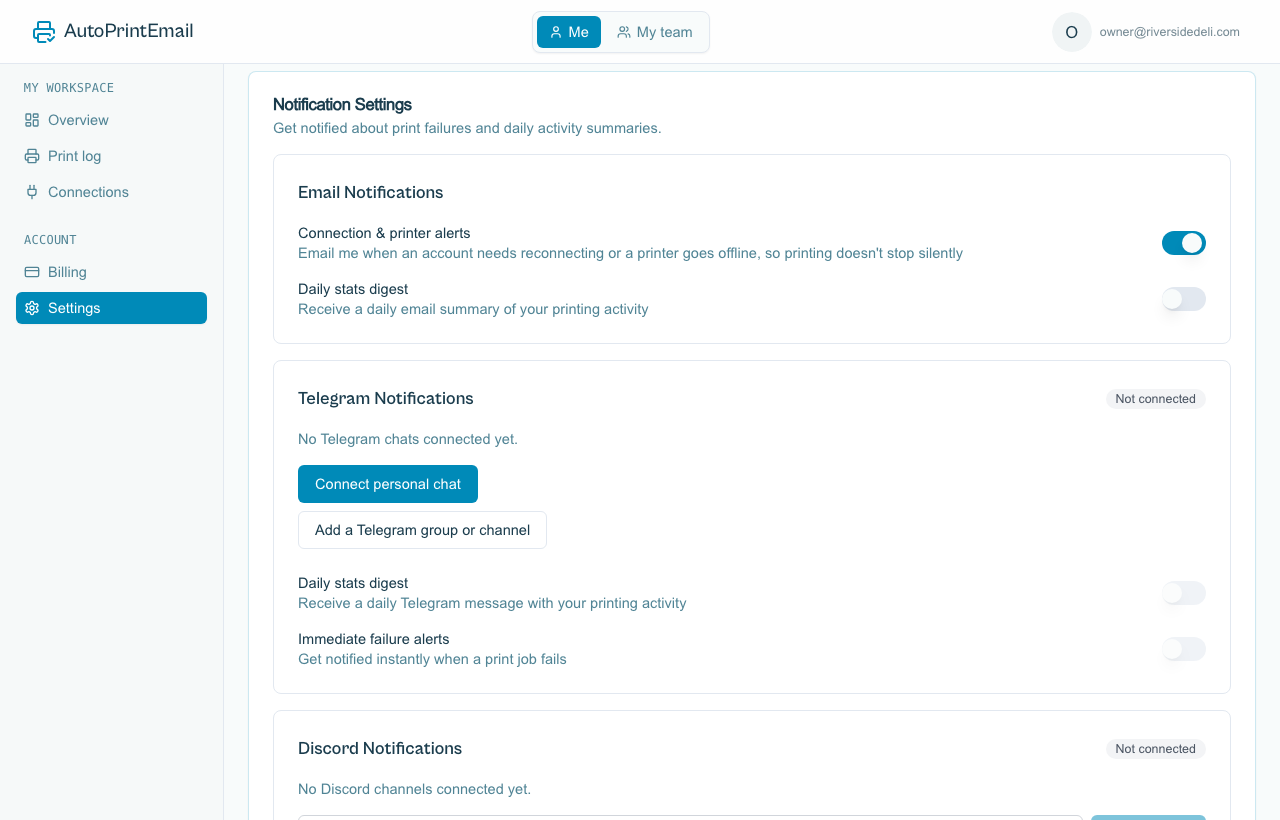Click the Telegram Notifications section title

click(x=386, y=398)
